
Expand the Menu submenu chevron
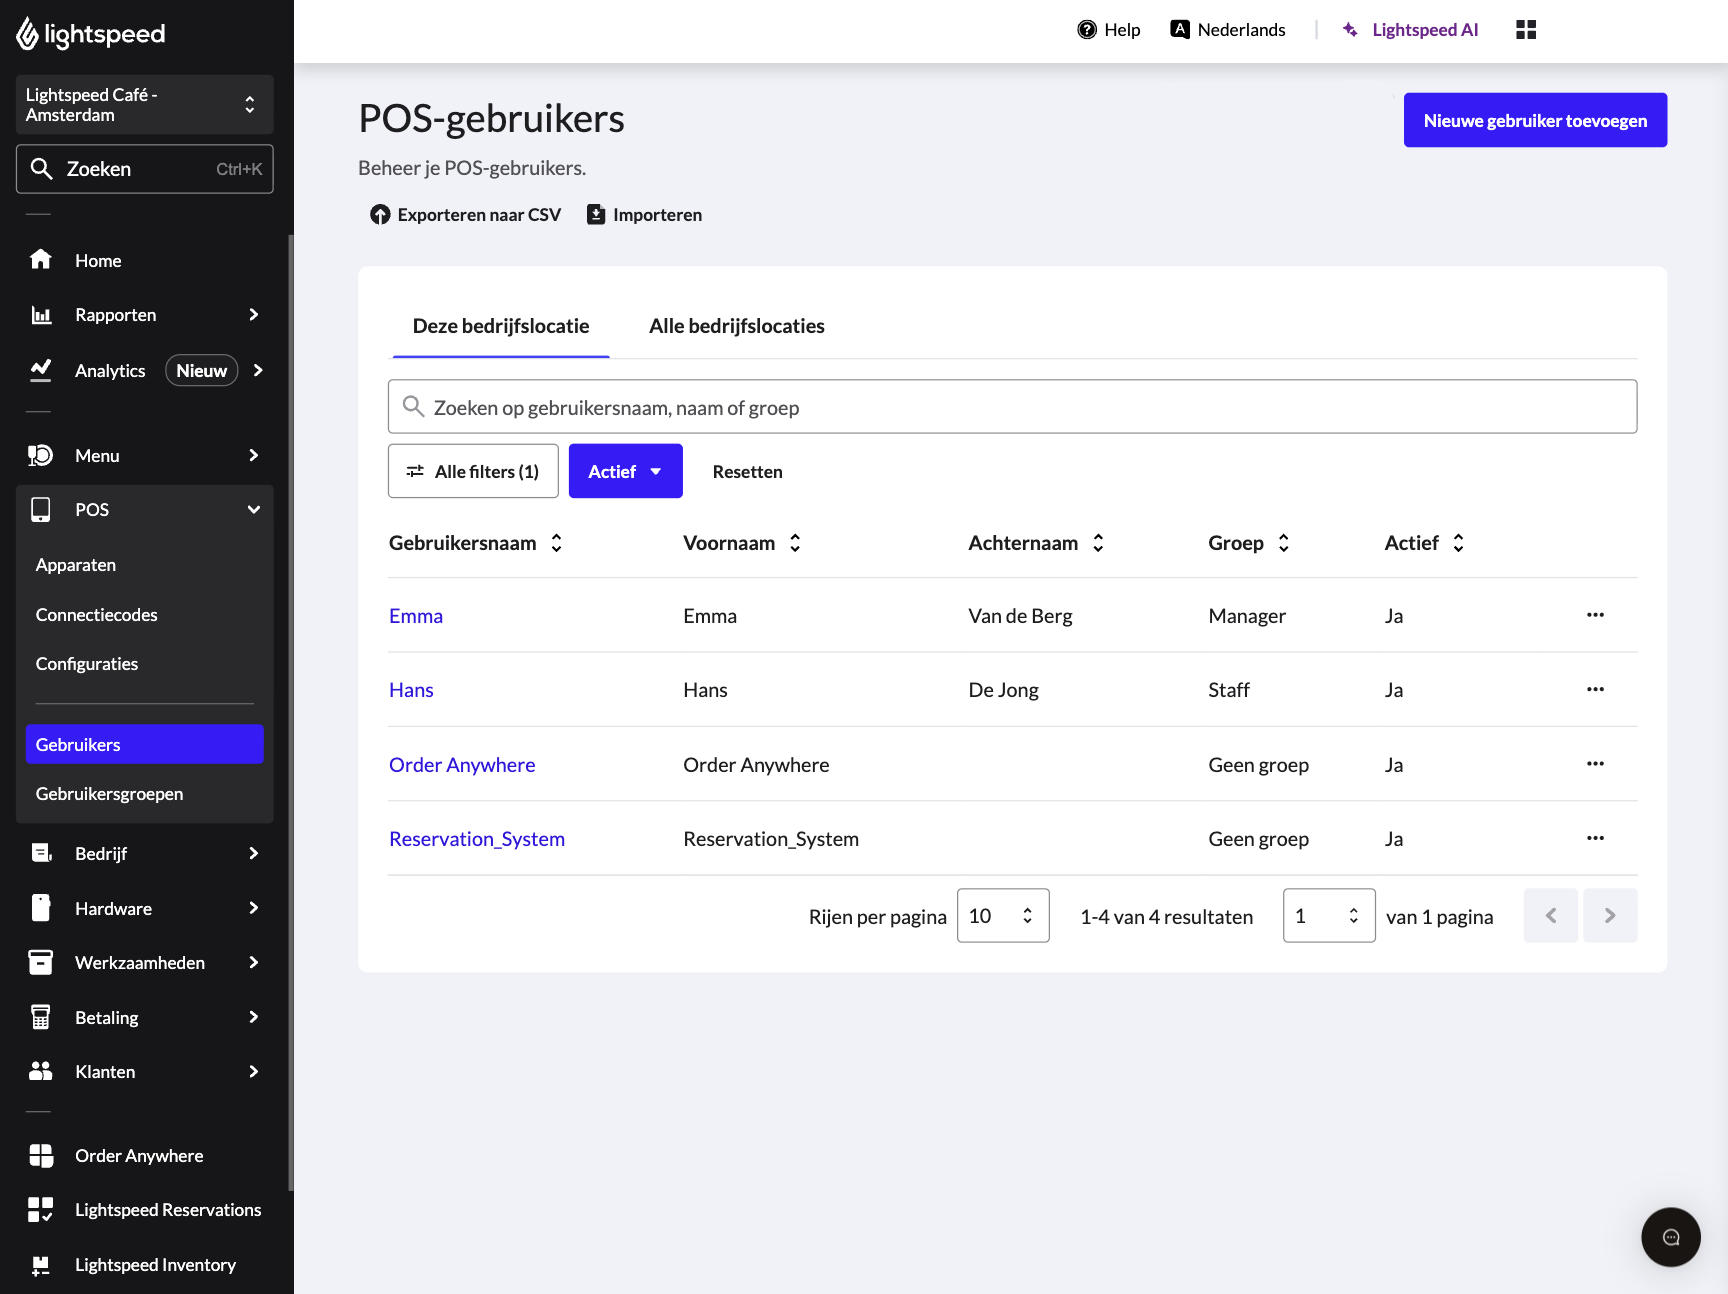pos(254,455)
